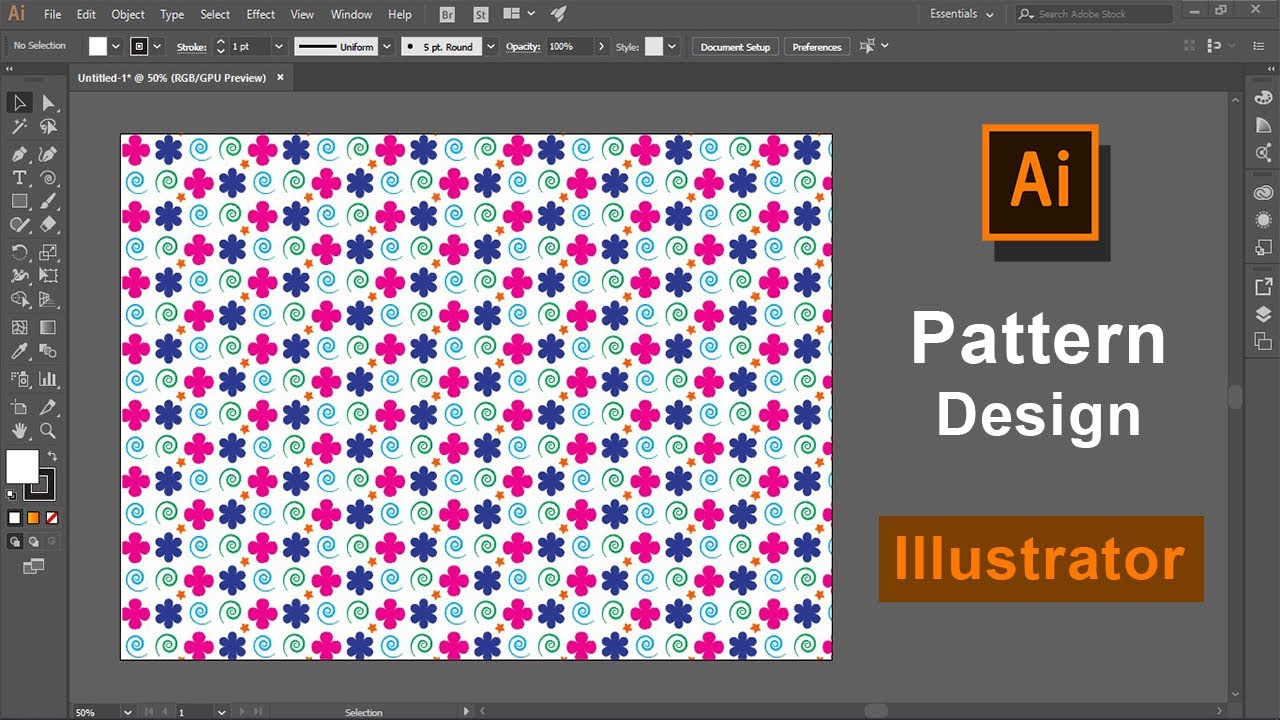Select the Artboard tool
Viewport: 1280px width, 720px height.
pyautogui.click(x=19, y=407)
